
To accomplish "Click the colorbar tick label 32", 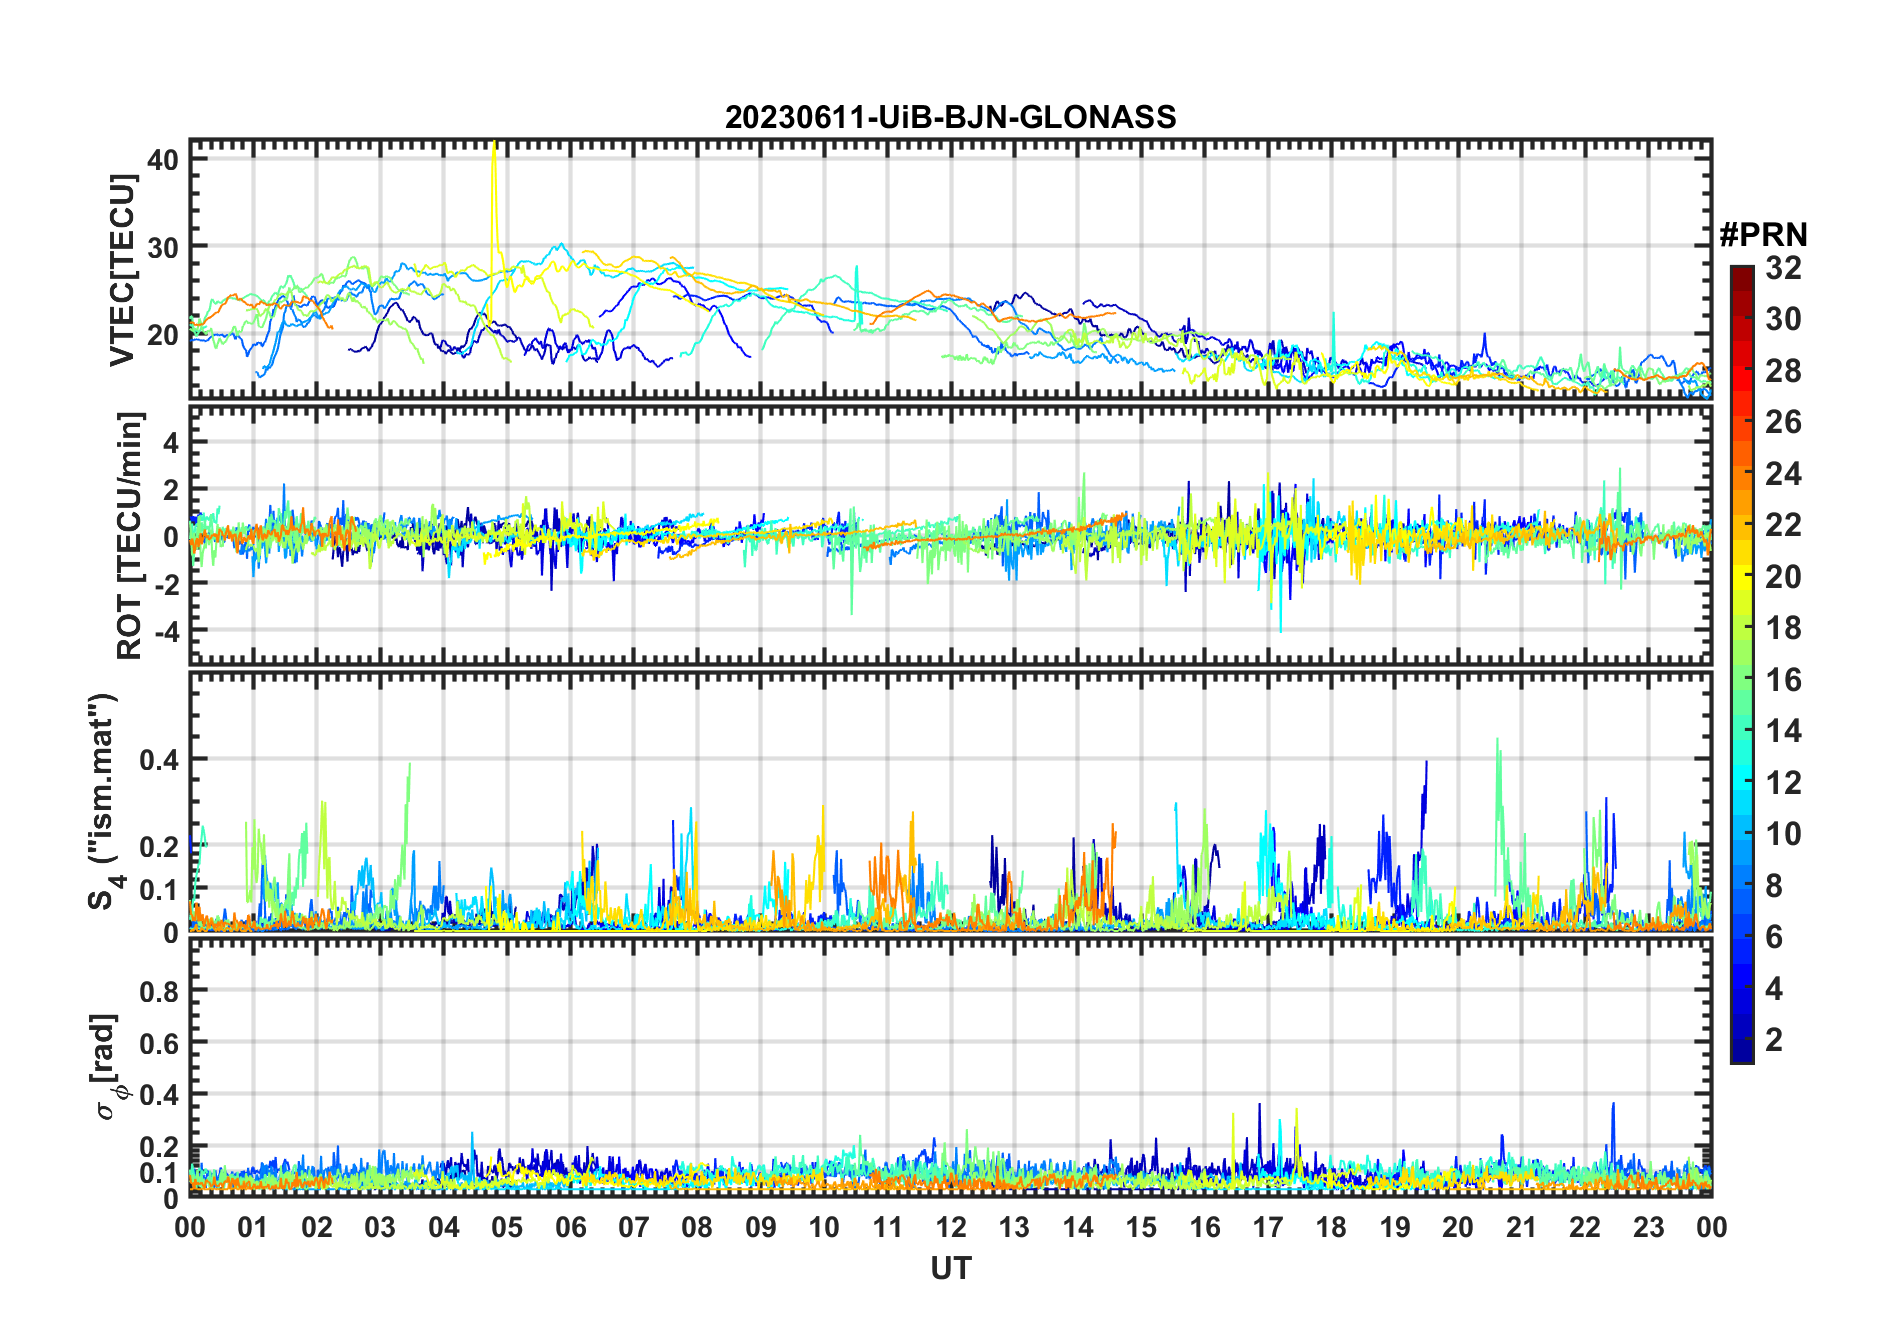I will pos(1783,268).
